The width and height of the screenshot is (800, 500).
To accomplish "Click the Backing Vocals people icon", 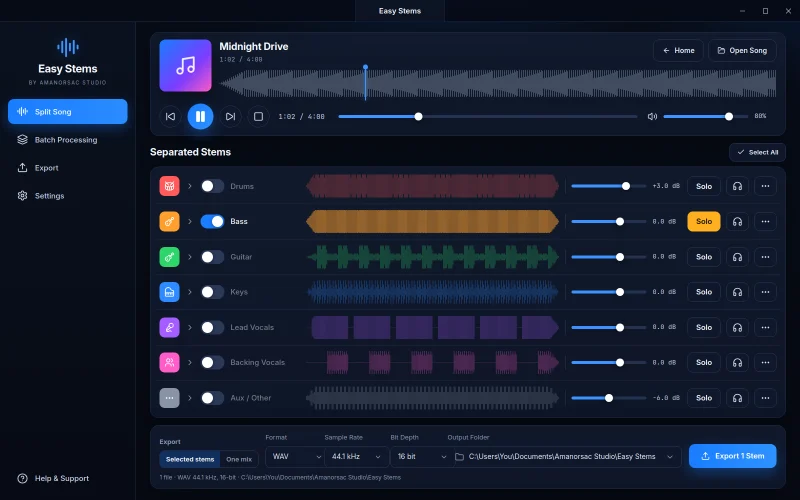I will (169, 362).
